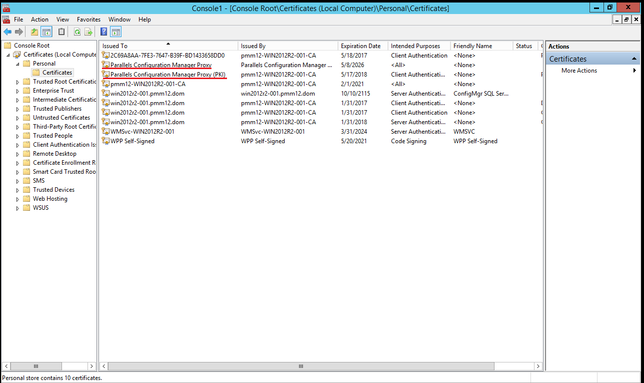This screenshot has height=383, width=644.
Task: Expand the Trusted People node
Action: tap(17, 136)
